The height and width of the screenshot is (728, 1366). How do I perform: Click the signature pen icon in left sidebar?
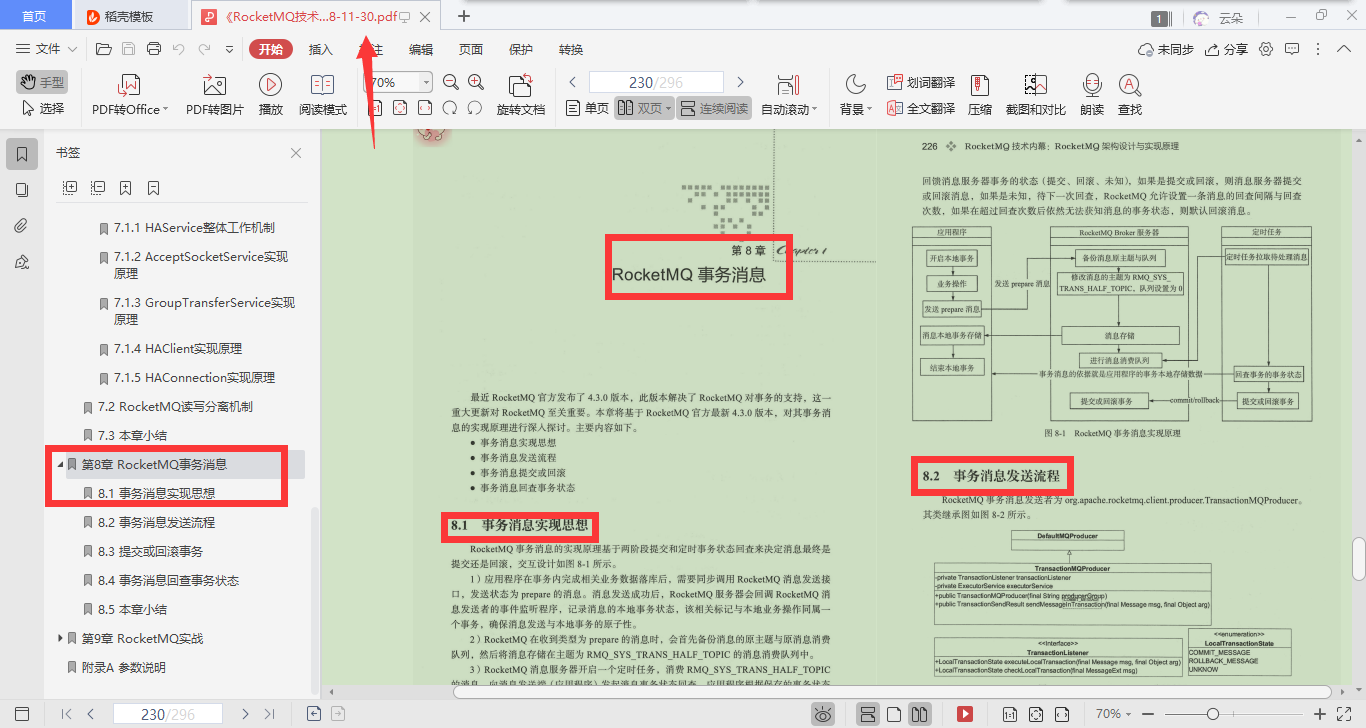point(22,262)
